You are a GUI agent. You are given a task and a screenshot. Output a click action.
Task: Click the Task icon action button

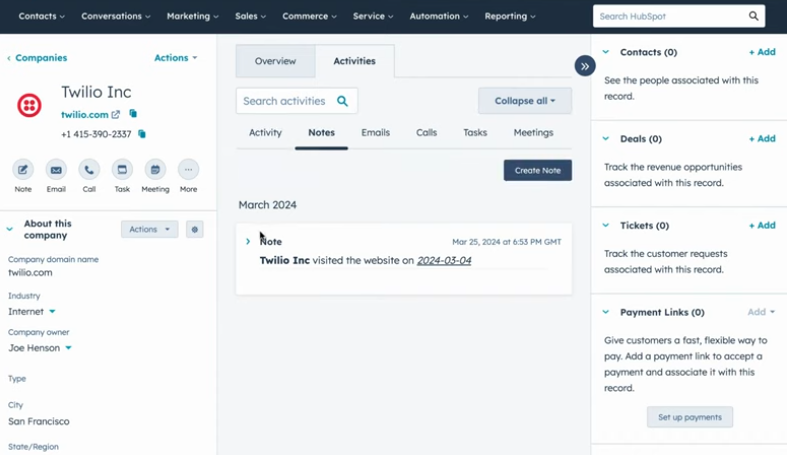click(x=122, y=170)
